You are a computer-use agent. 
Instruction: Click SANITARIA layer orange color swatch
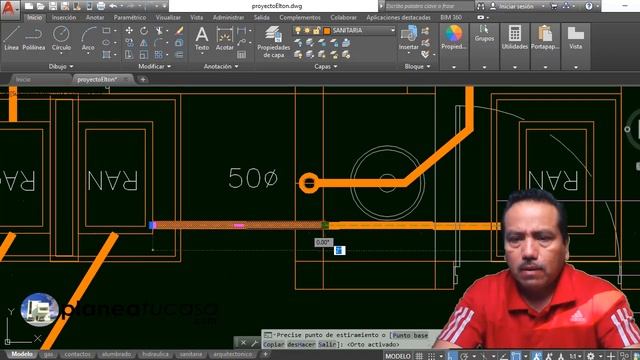(x=327, y=31)
